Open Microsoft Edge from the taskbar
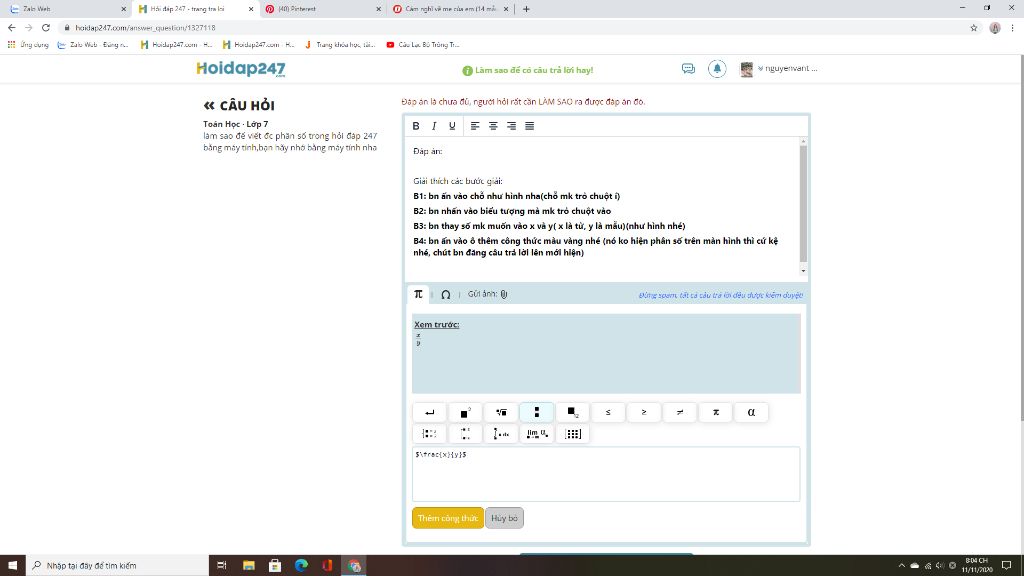Image resolution: width=1024 pixels, height=576 pixels. [x=301, y=566]
